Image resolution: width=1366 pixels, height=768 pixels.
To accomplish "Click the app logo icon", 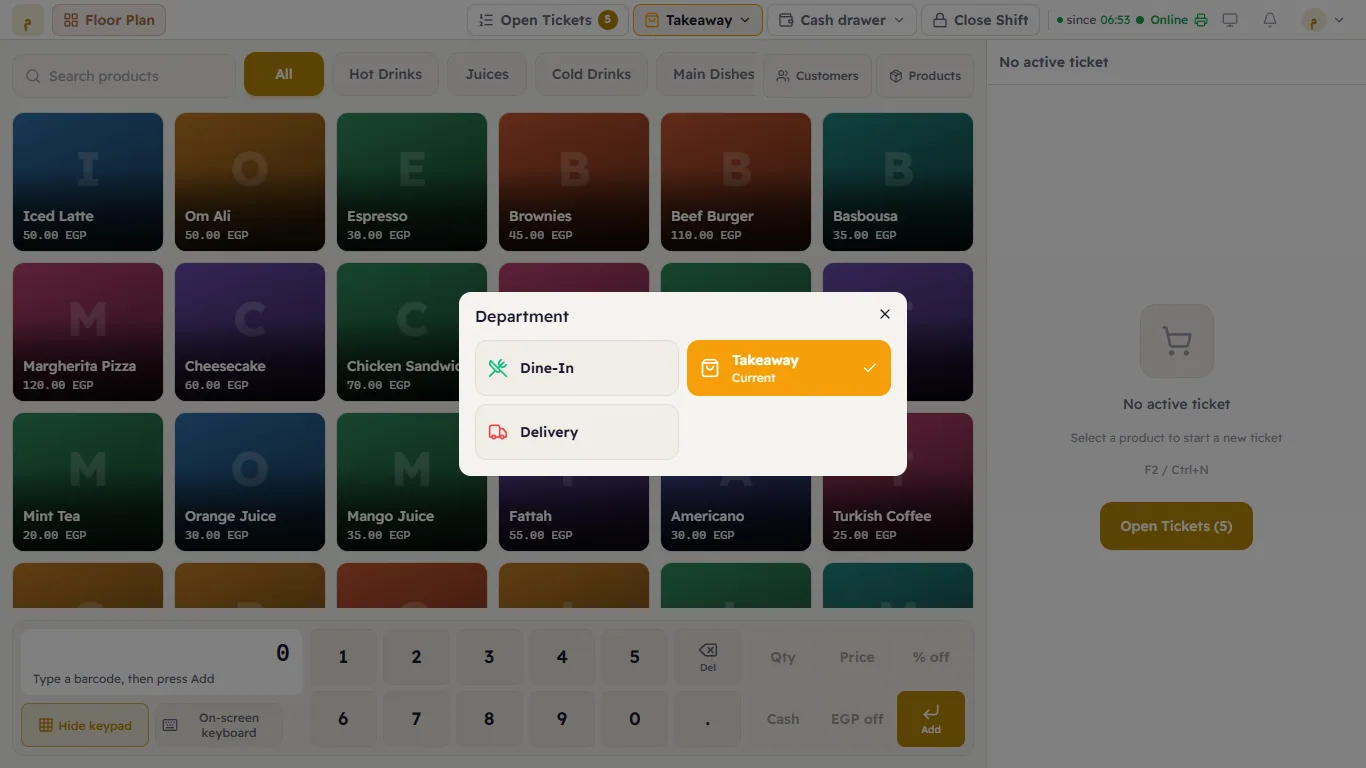I will click(x=28, y=20).
